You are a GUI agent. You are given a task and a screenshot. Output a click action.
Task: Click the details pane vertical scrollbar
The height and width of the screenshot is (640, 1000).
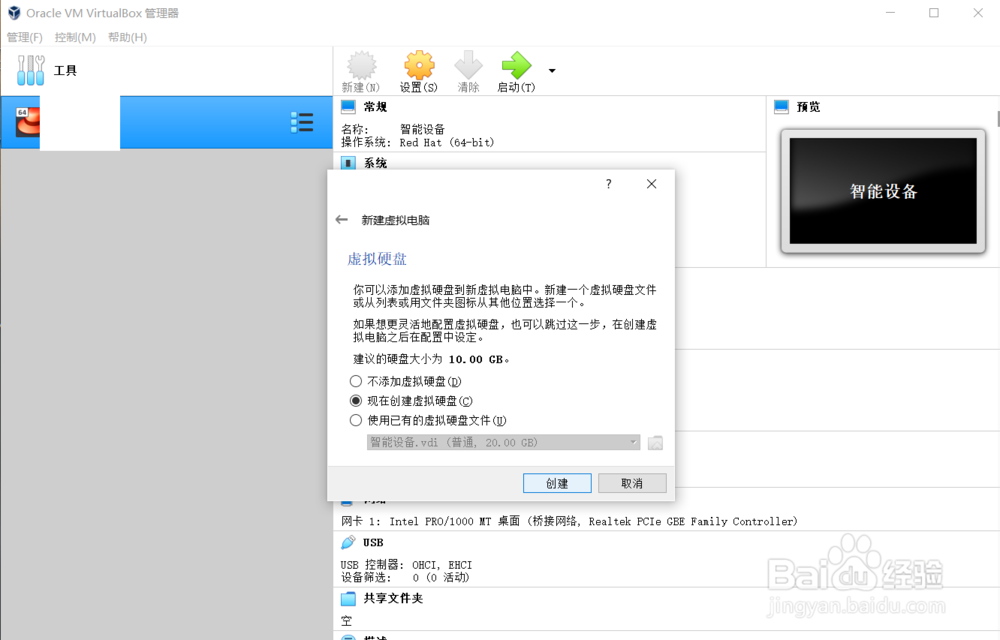point(997,119)
